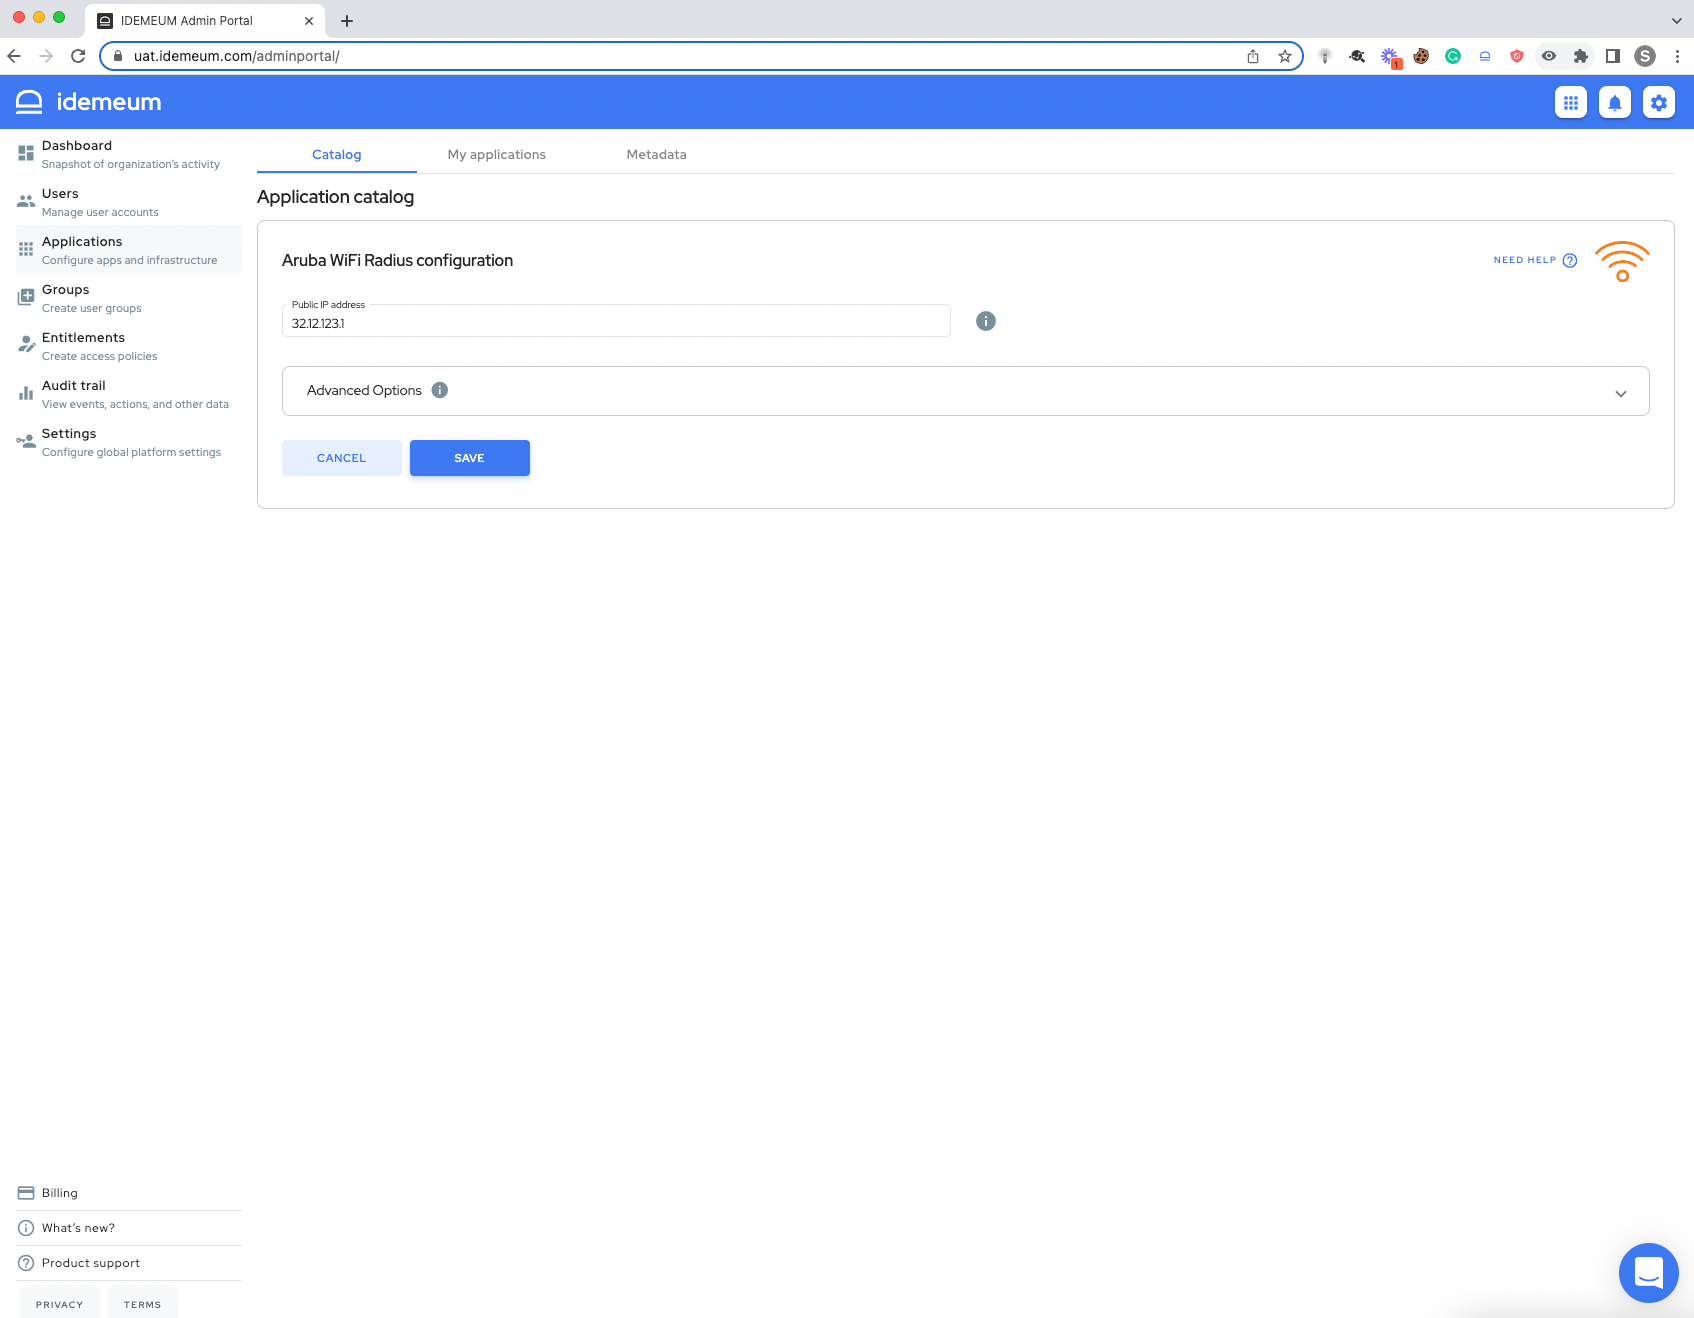The image size is (1694, 1318).
Task: Click the info icon next to Advanced Options
Action: point(440,390)
